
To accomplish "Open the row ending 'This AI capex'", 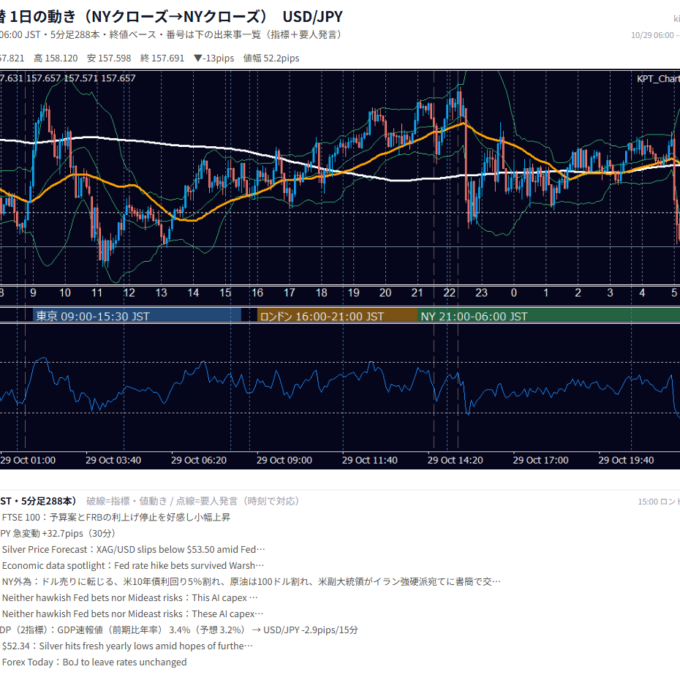I will pos(130,598).
